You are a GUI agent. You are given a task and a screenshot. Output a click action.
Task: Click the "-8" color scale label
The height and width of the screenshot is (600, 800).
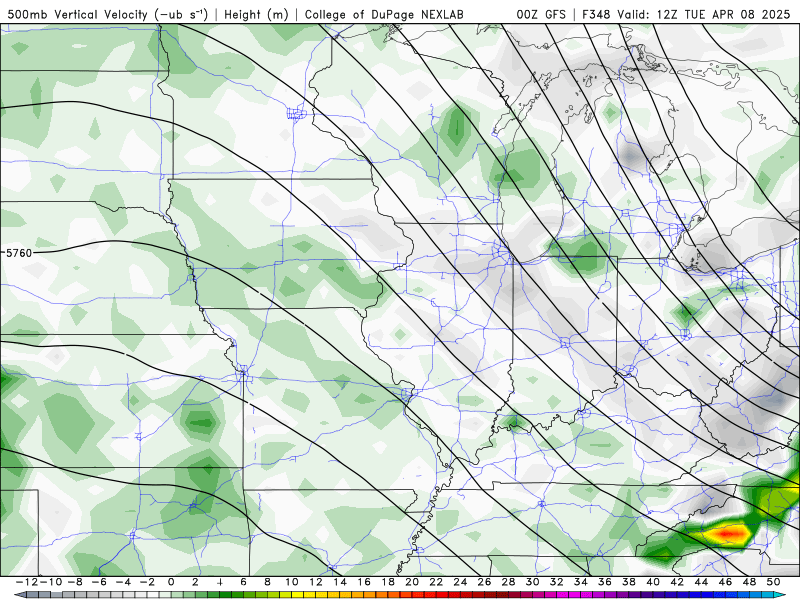click(x=74, y=582)
